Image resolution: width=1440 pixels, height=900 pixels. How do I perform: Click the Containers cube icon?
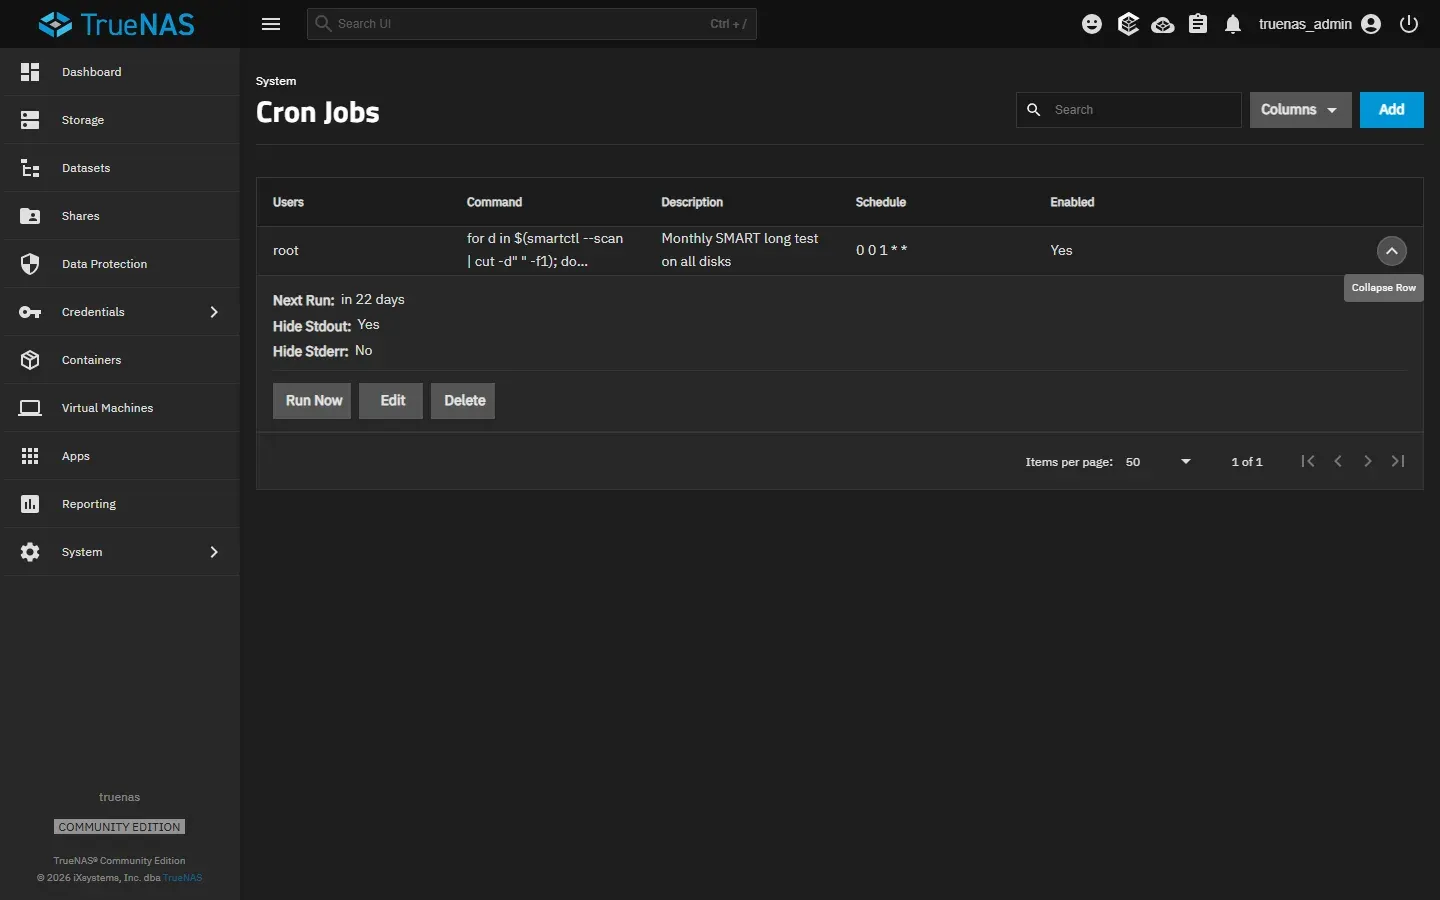pyautogui.click(x=30, y=360)
